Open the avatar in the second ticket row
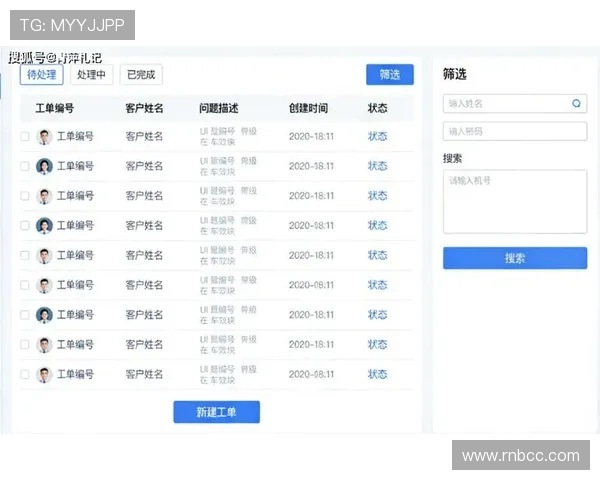The height and width of the screenshot is (480, 600). click(x=44, y=166)
